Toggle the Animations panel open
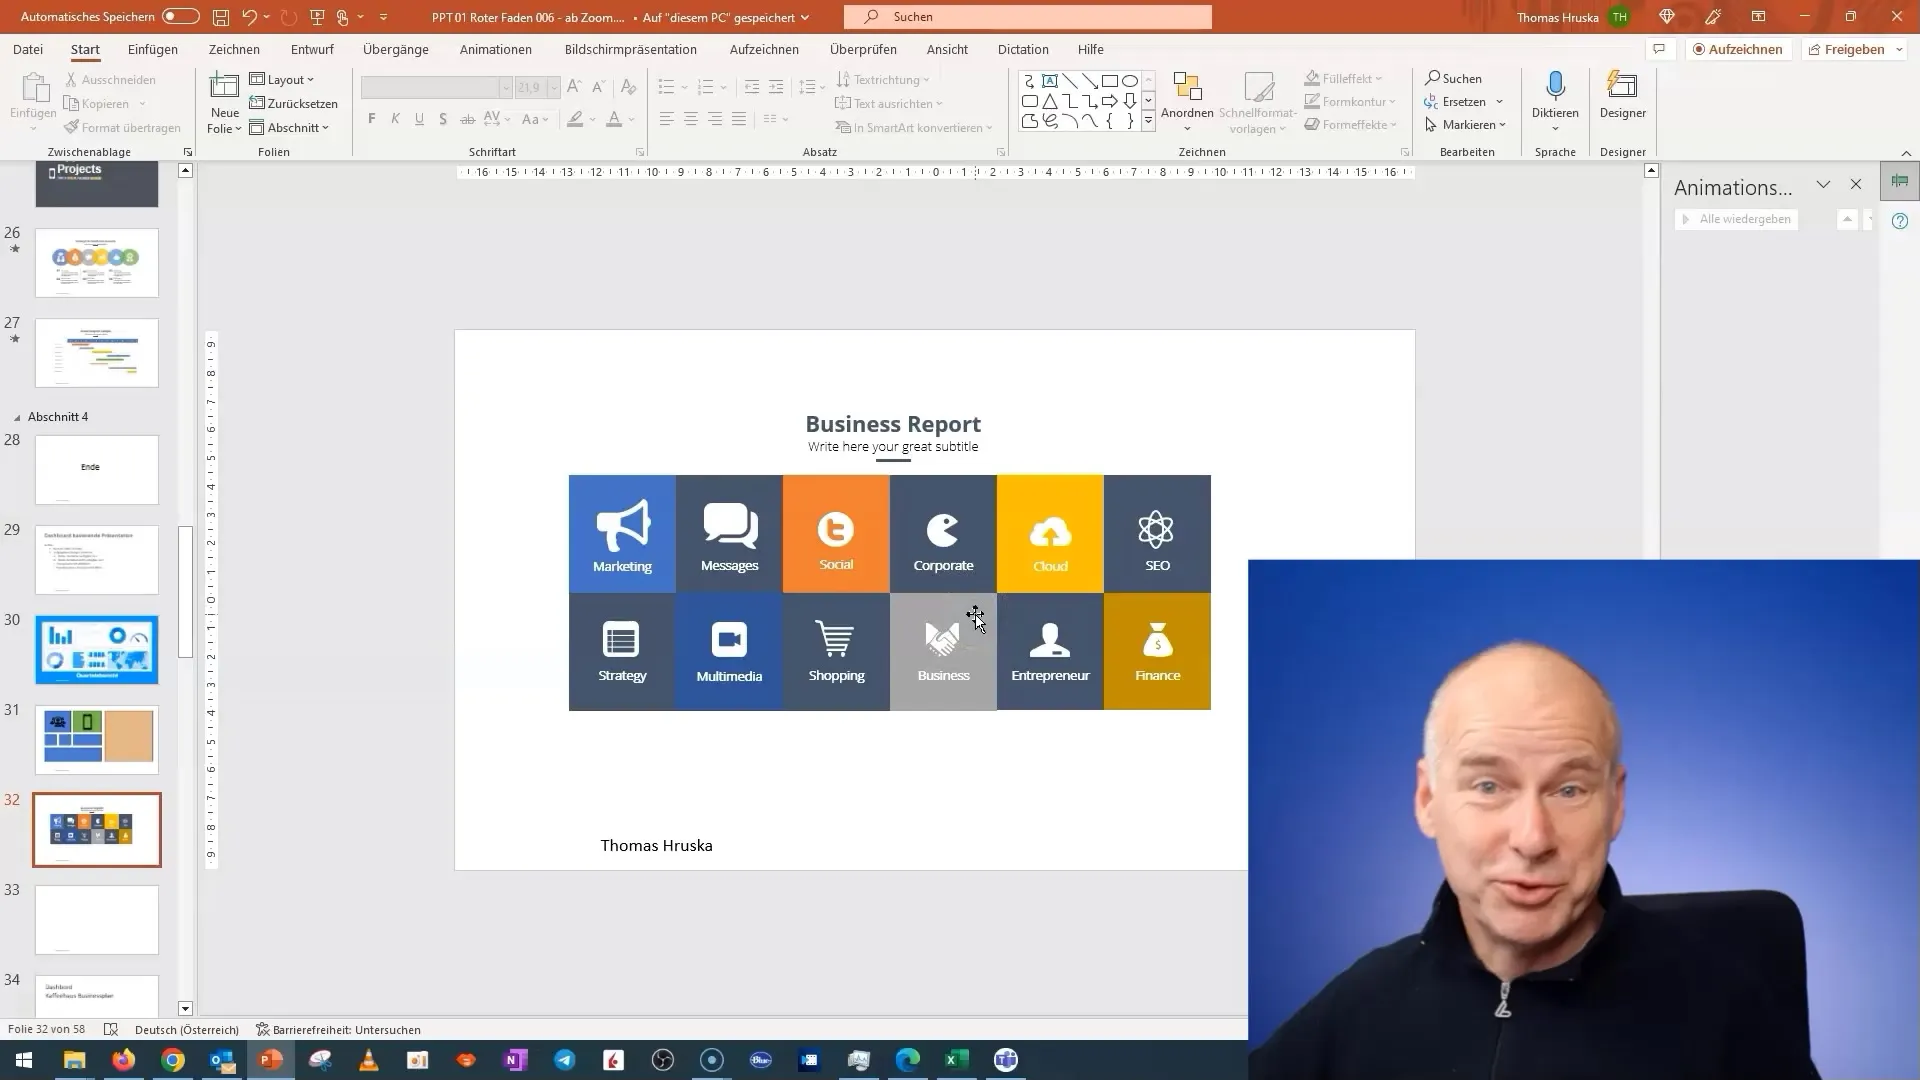Image resolution: width=1920 pixels, height=1080 pixels. pyautogui.click(x=1824, y=185)
